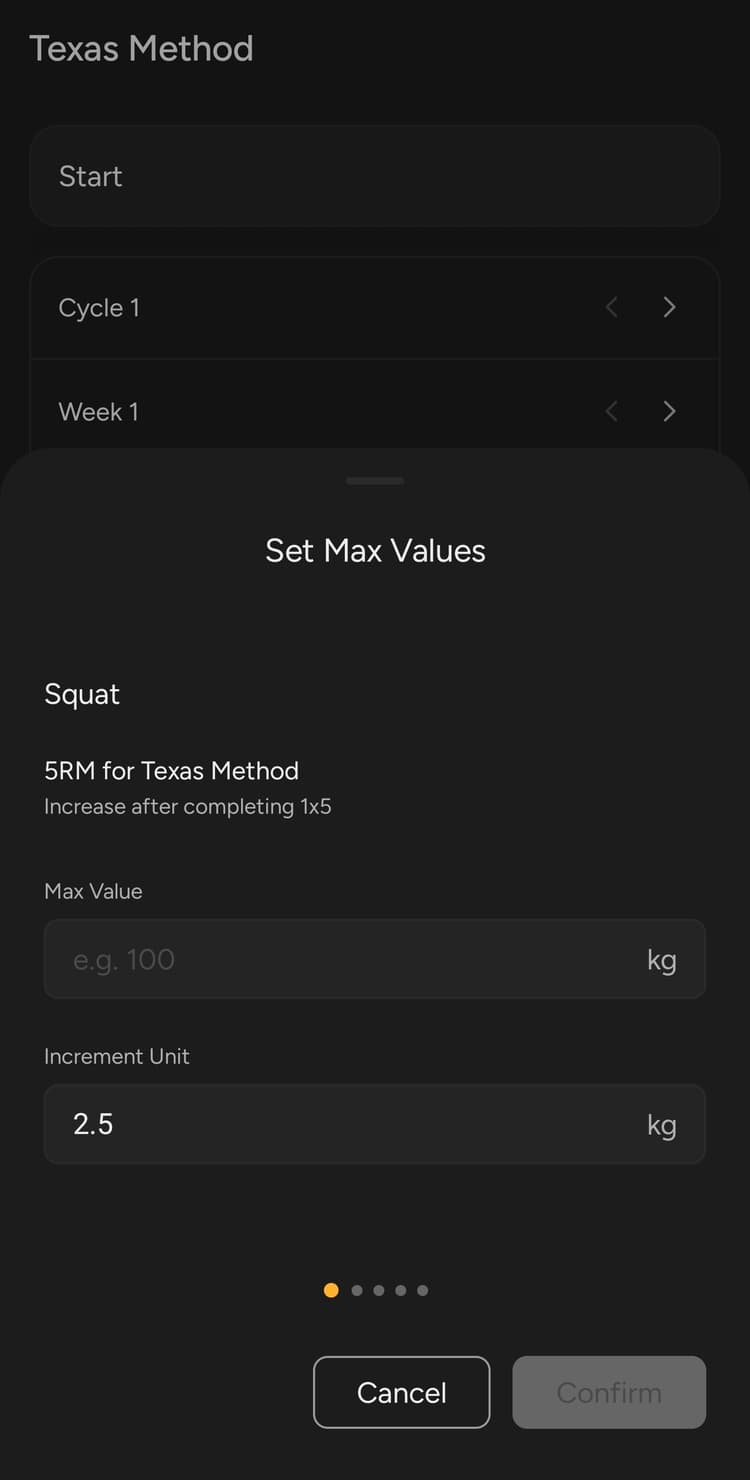Edit the Increment Unit field showing 2.5
This screenshot has width=750, height=1480.
point(340,1124)
